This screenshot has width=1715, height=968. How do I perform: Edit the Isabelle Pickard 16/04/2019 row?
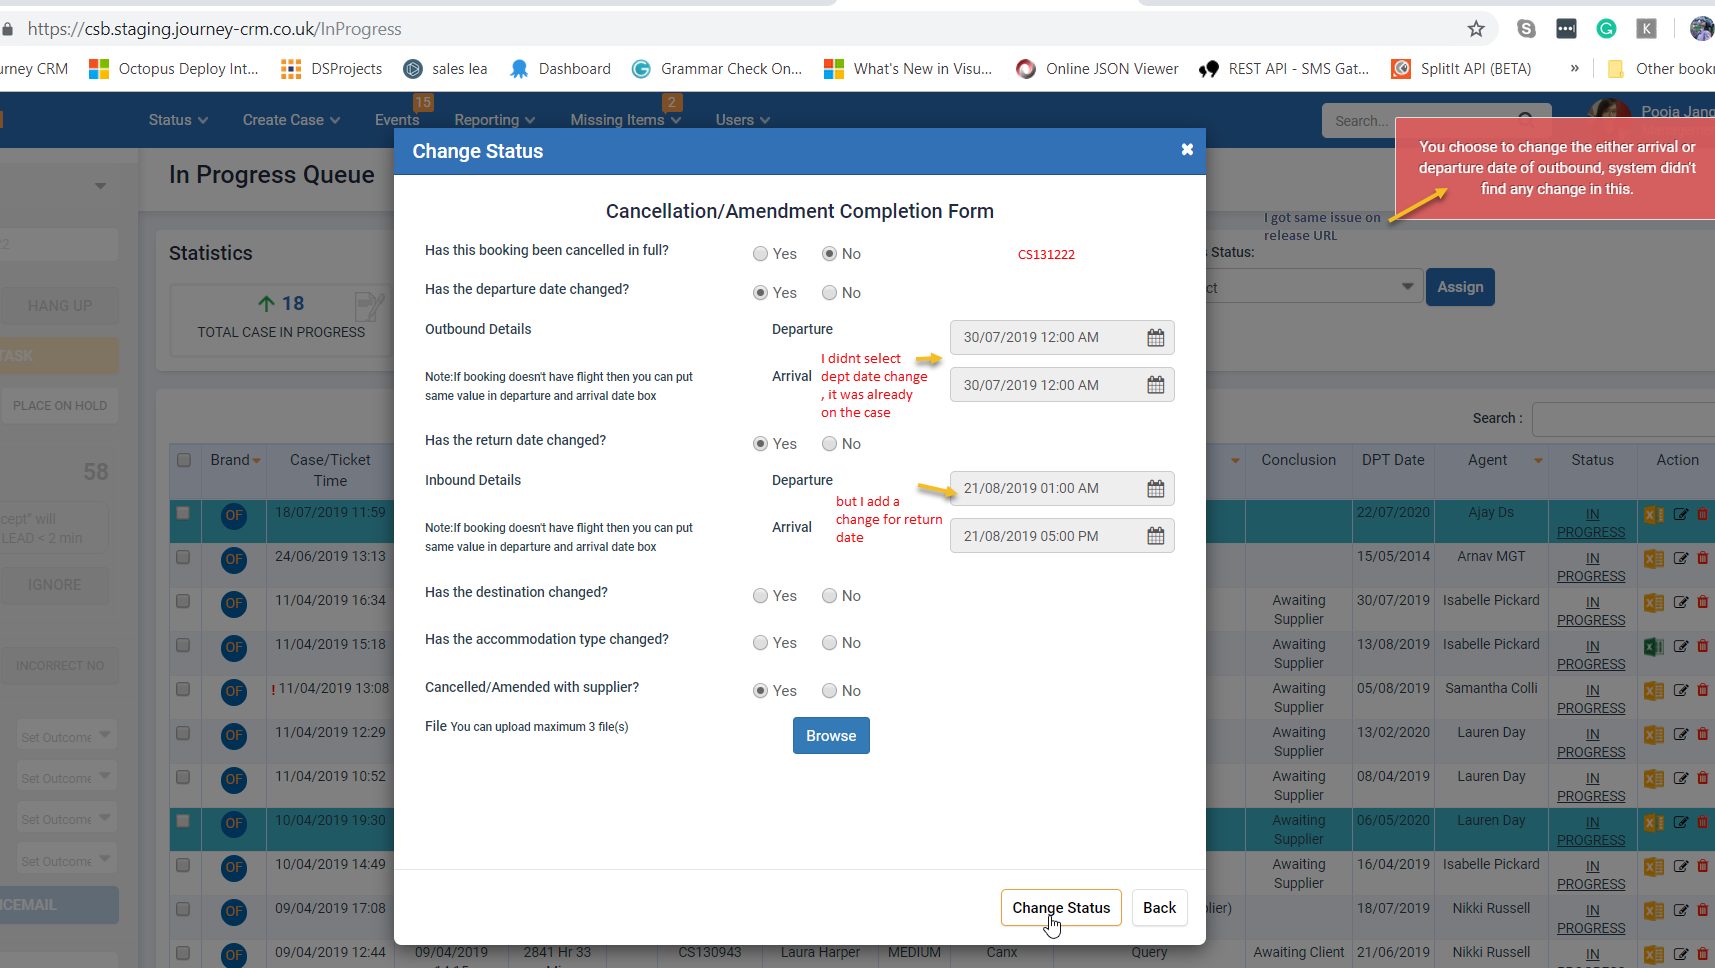pos(1681,866)
